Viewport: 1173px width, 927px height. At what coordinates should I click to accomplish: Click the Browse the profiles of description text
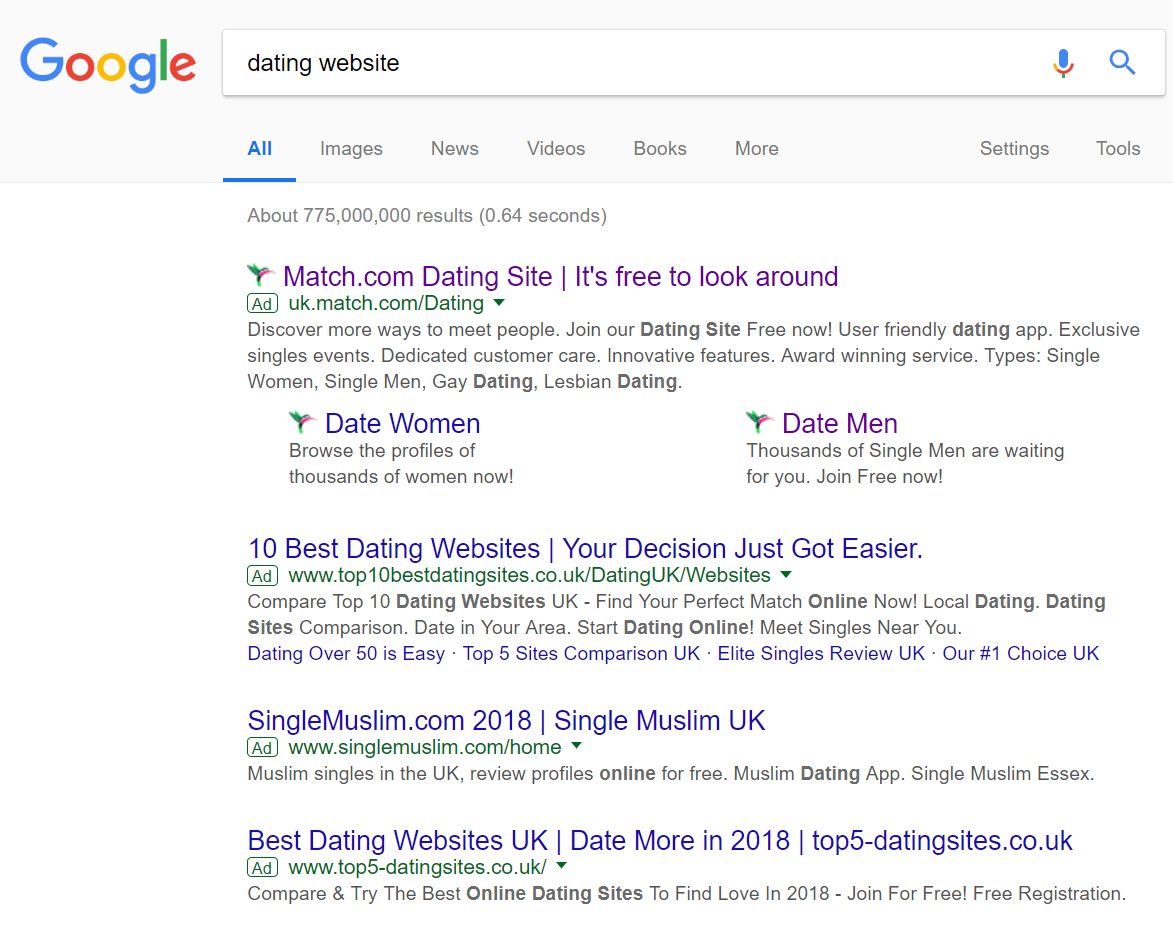(401, 463)
